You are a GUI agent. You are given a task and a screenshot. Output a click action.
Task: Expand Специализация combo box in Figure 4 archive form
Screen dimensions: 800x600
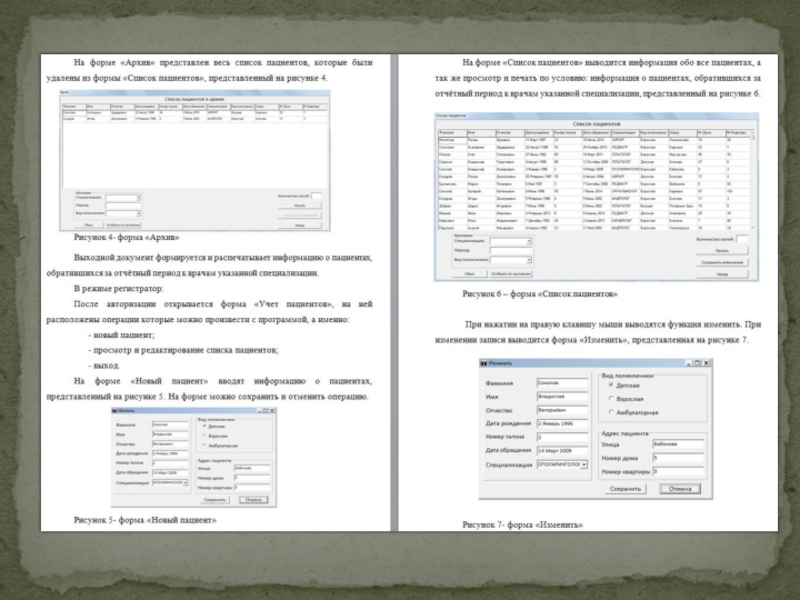(137, 198)
